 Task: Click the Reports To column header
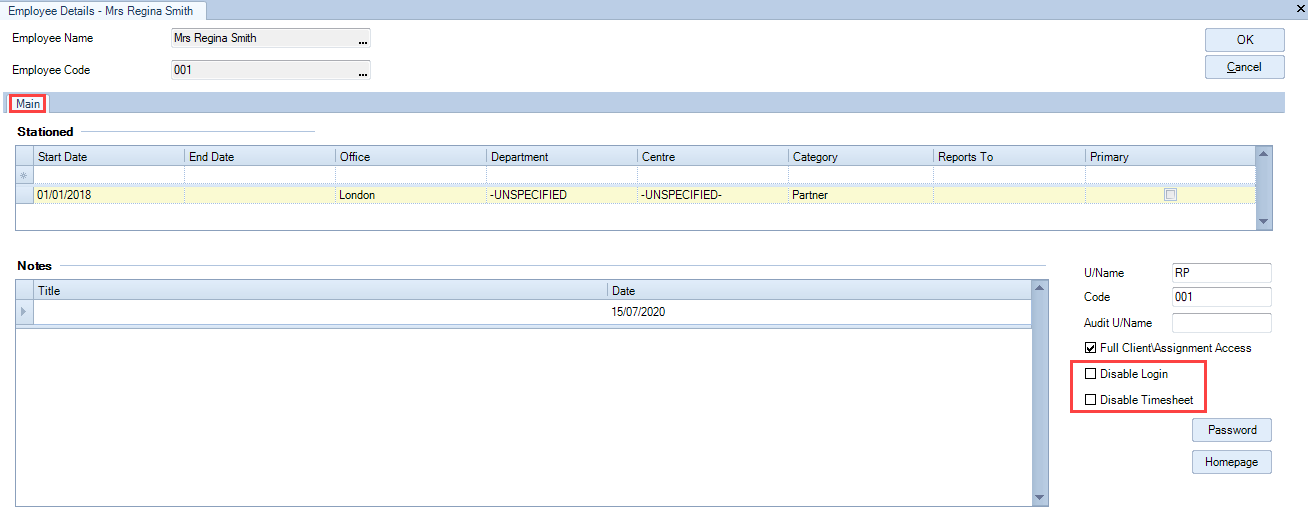coord(1010,157)
